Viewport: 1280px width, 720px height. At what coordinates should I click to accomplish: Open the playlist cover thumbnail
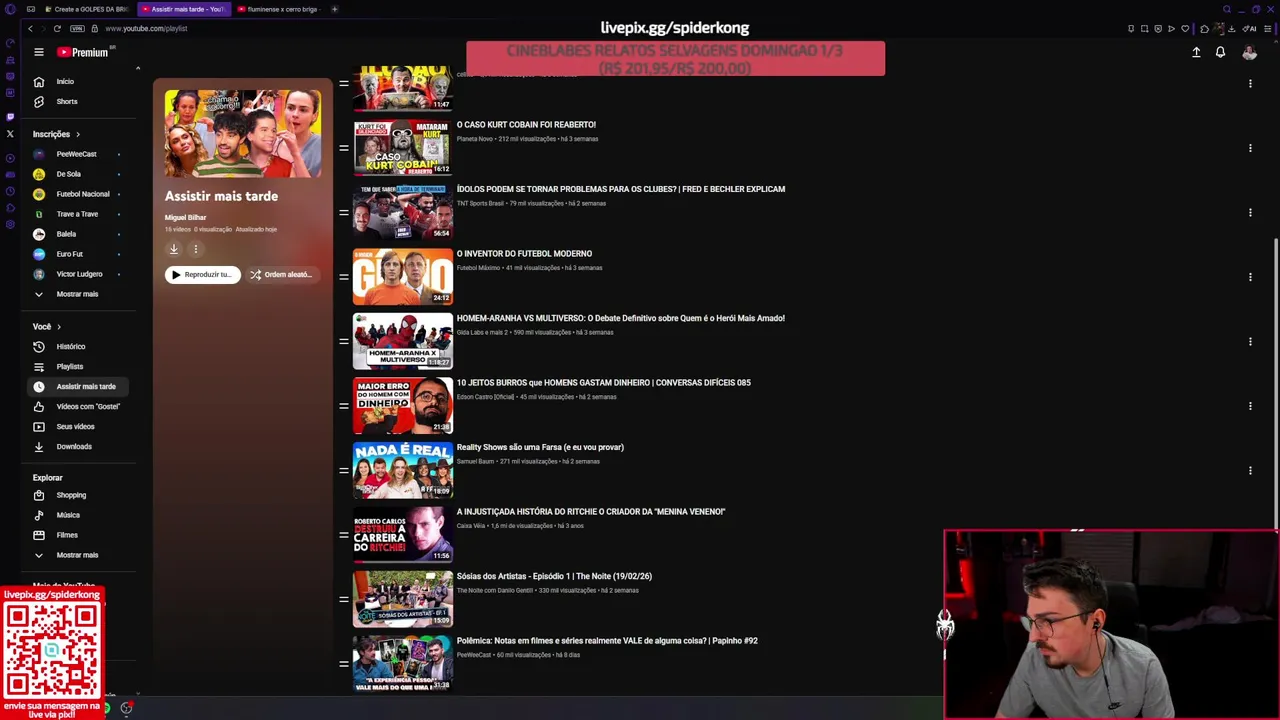coord(243,133)
